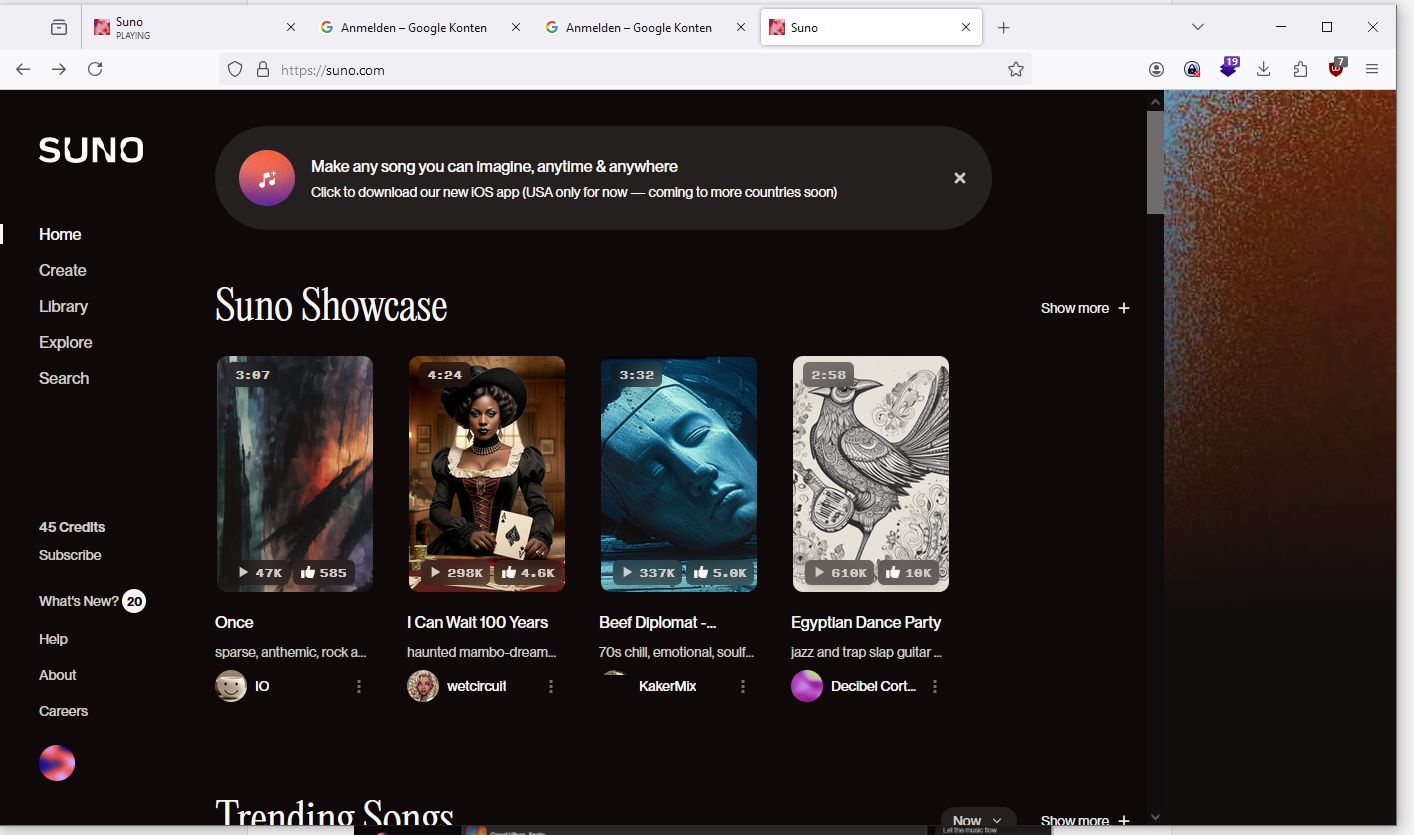Click the SUNO logo
Viewport: 1414px width, 835px height.
coord(91,150)
